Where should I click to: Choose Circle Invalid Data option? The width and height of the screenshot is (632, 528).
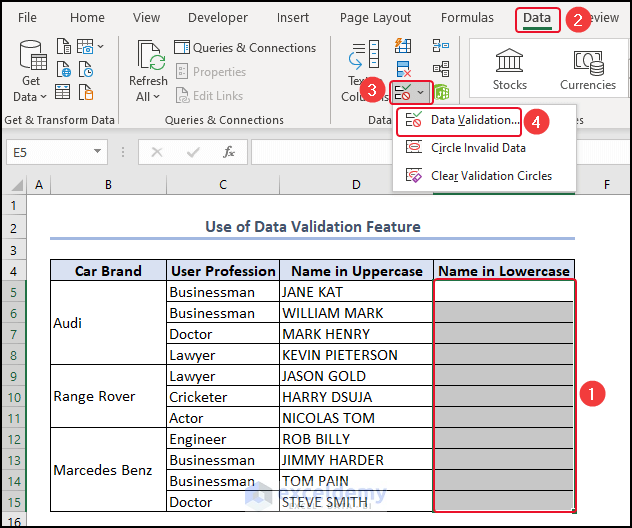[x=477, y=148]
